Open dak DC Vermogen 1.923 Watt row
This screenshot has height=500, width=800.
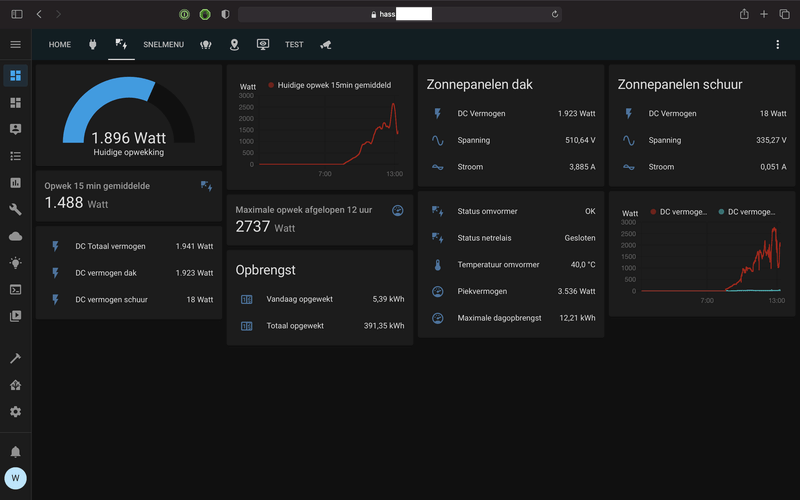511,113
